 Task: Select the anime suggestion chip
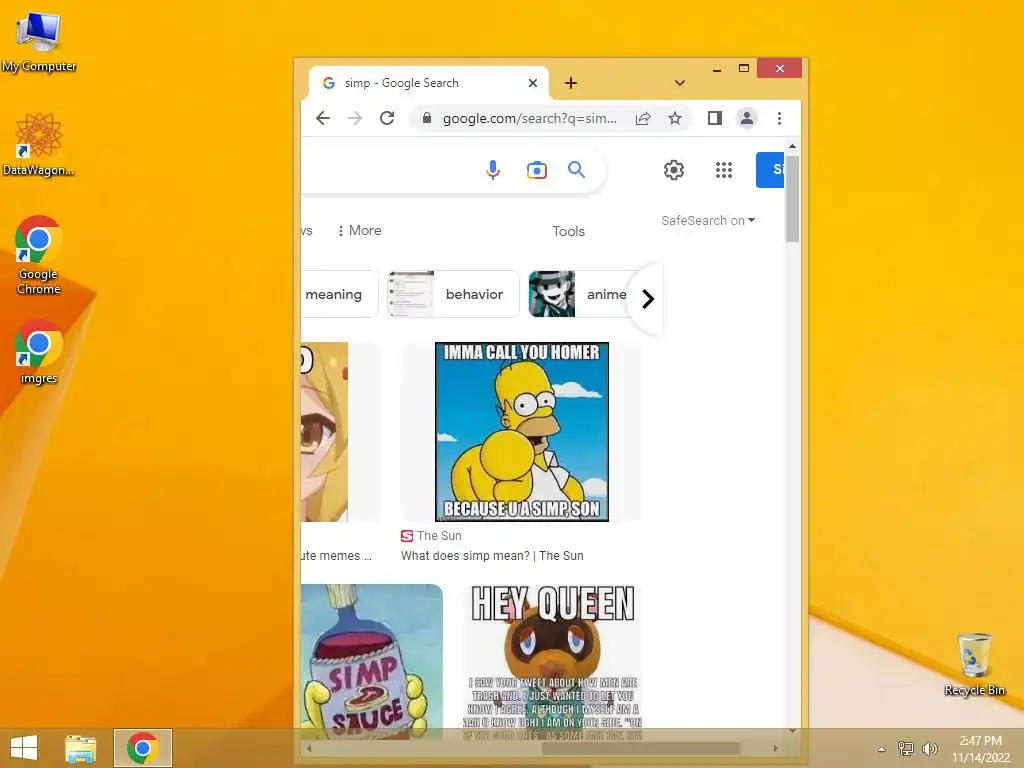pos(578,294)
